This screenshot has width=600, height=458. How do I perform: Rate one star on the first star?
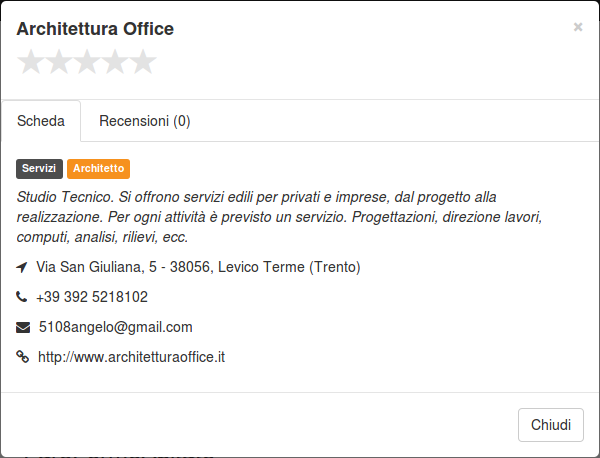tap(31, 62)
